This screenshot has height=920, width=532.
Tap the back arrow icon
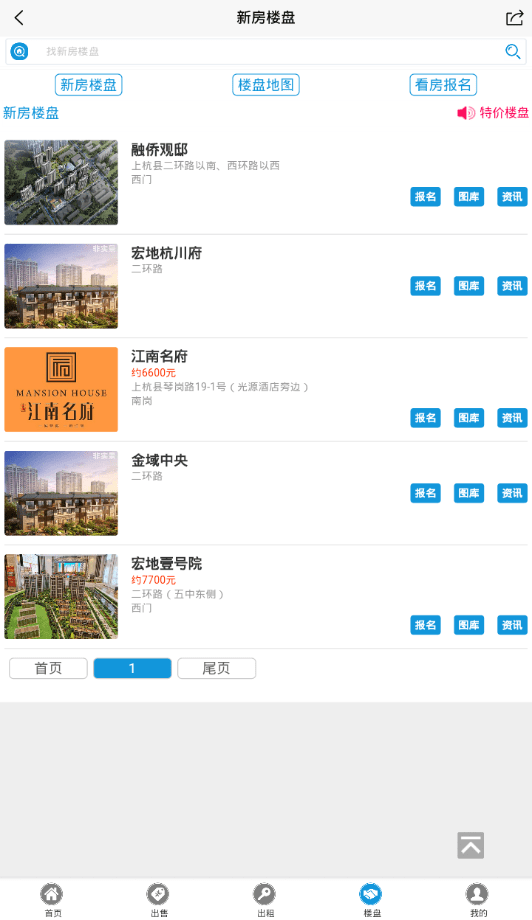pos(19,18)
